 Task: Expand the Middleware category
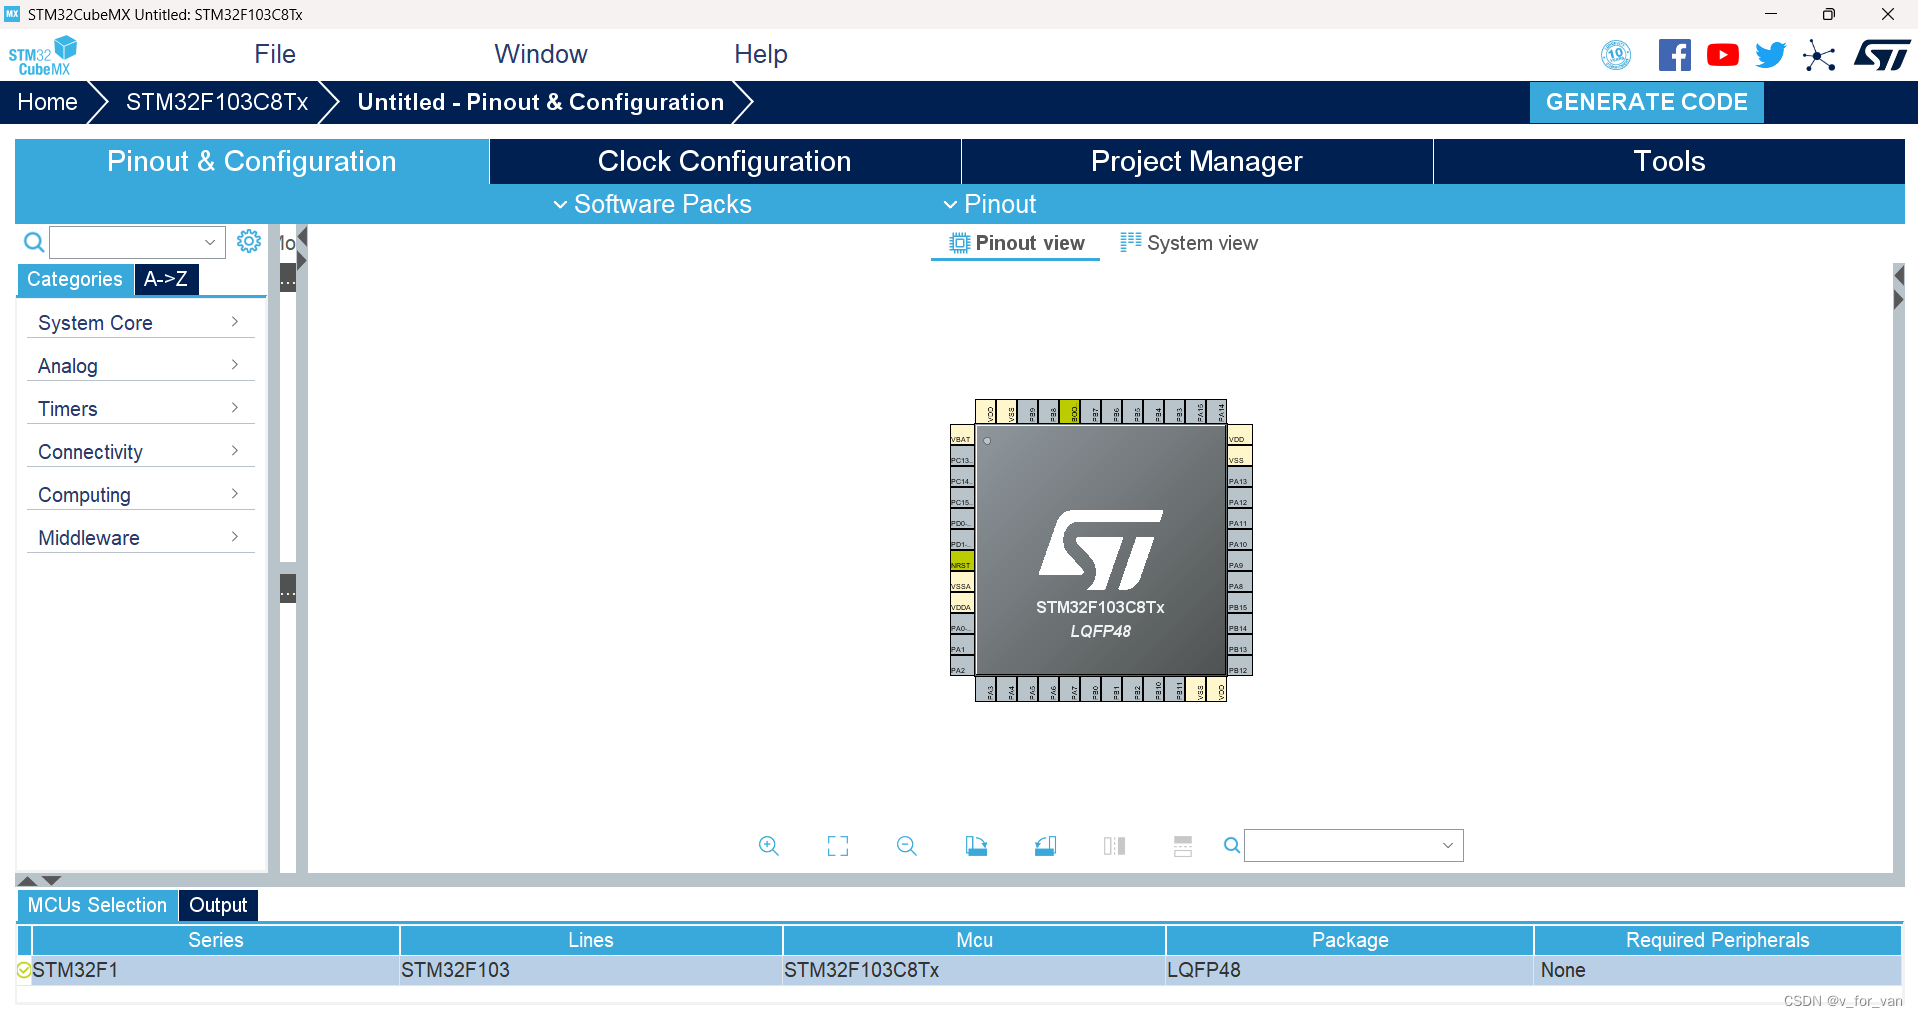pyautogui.click(x=140, y=538)
